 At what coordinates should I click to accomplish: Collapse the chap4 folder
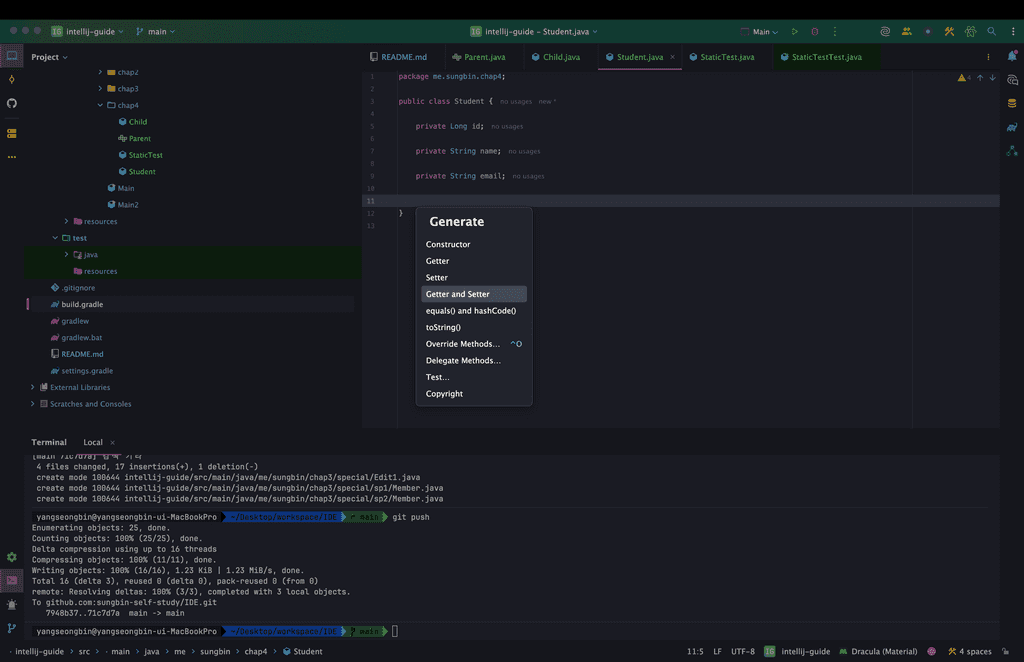(100, 105)
